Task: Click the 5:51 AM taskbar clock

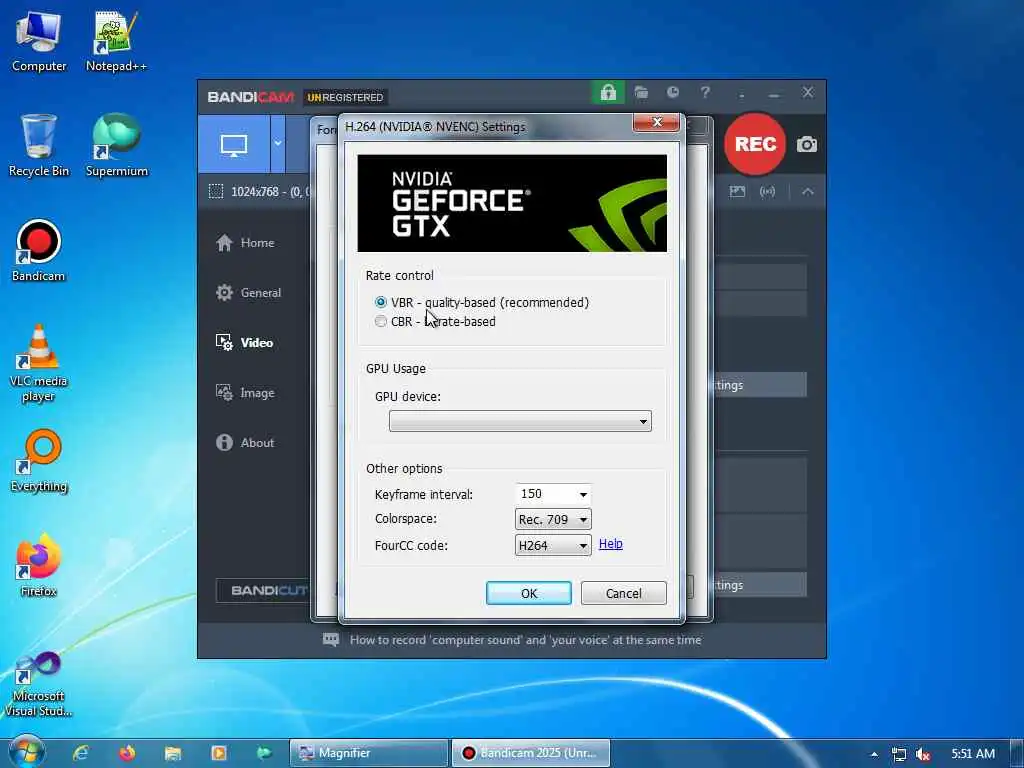Action: 973,754
